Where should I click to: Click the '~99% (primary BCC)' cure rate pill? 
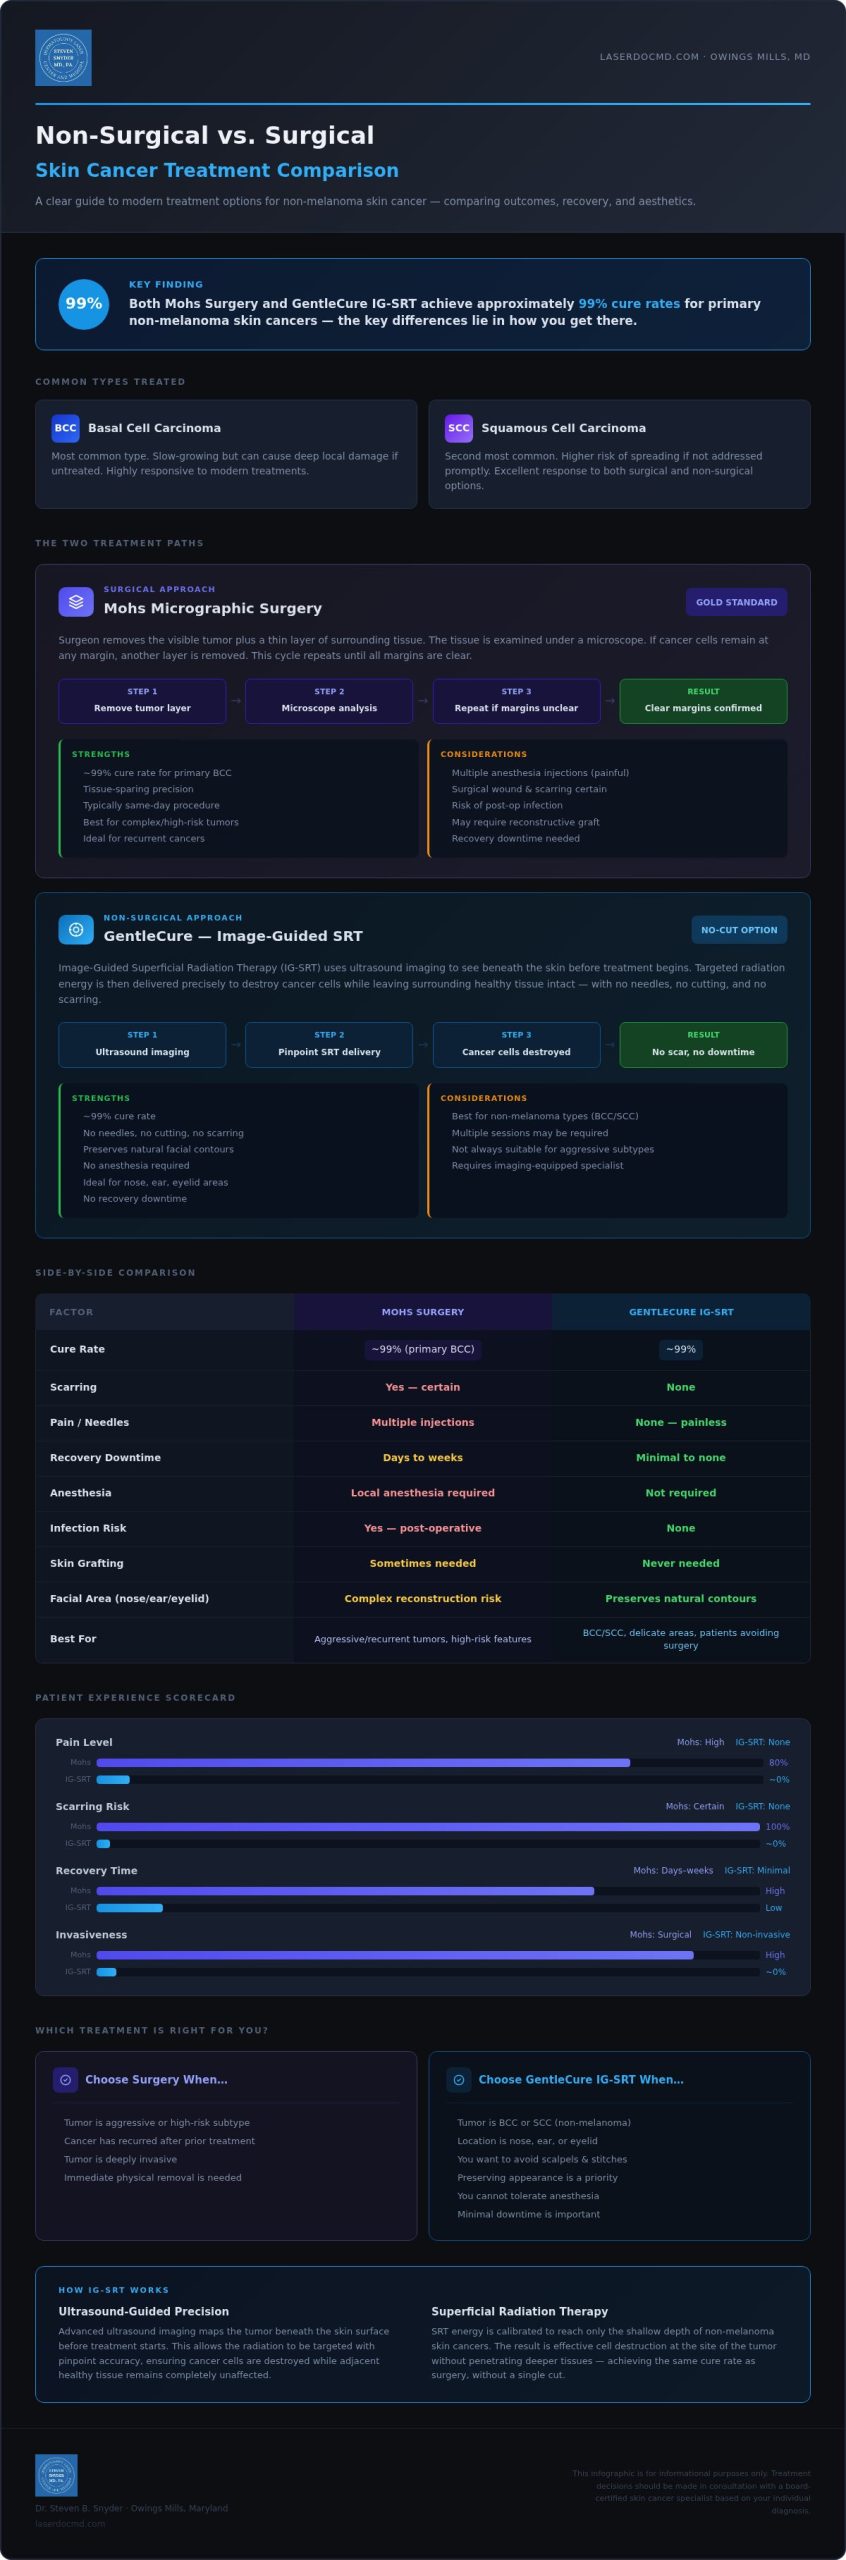pos(423,1350)
